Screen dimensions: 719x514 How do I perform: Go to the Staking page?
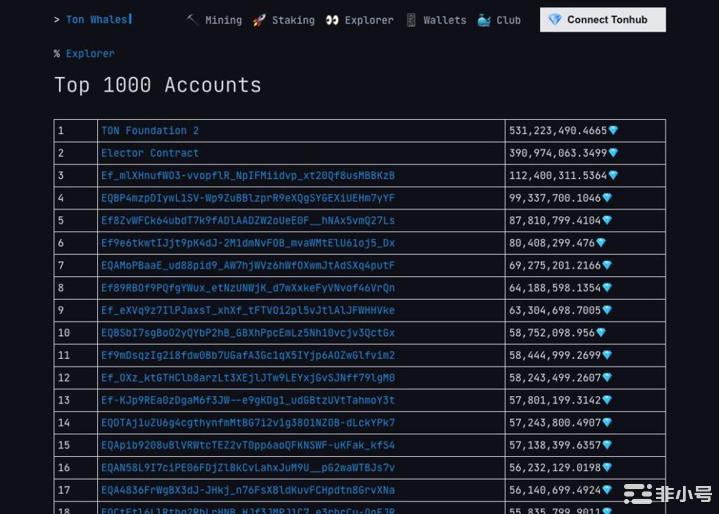[x=293, y=20]
